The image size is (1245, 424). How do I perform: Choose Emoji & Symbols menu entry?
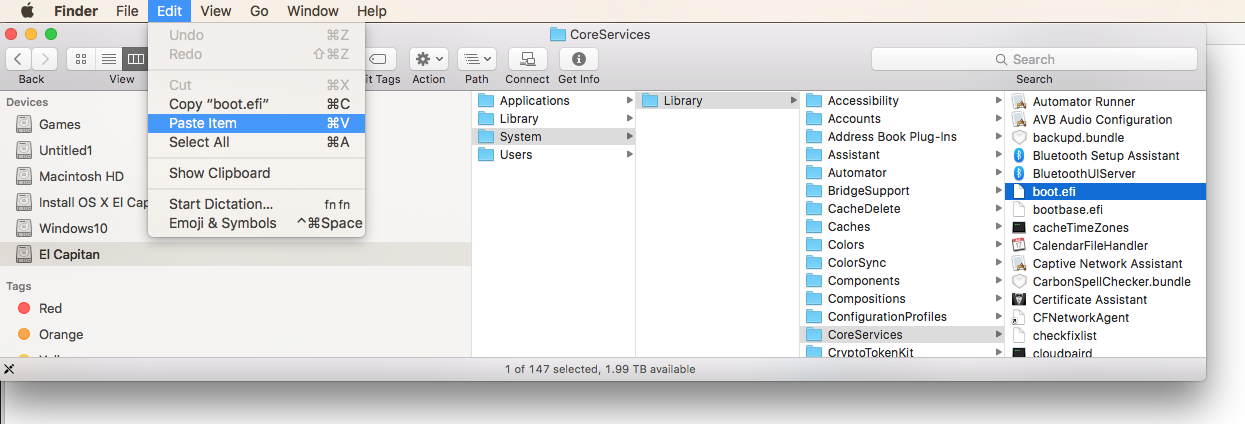(x=257, y=223)
